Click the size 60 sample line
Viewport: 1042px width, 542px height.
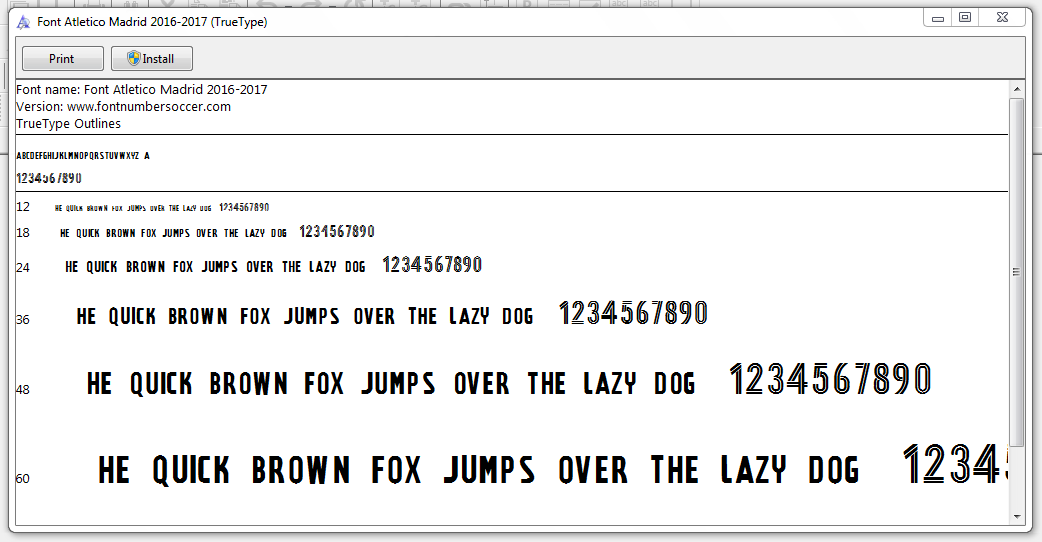tap(552, 465)
